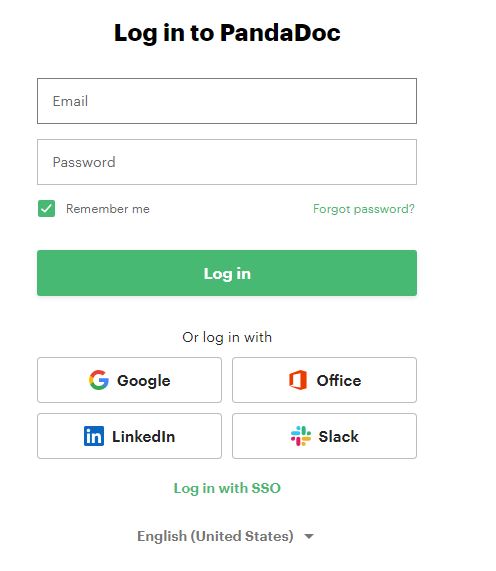Sign in using the Office button label
Image resolution: width=496 pixels, height=571 pixels.
point(339,381)
